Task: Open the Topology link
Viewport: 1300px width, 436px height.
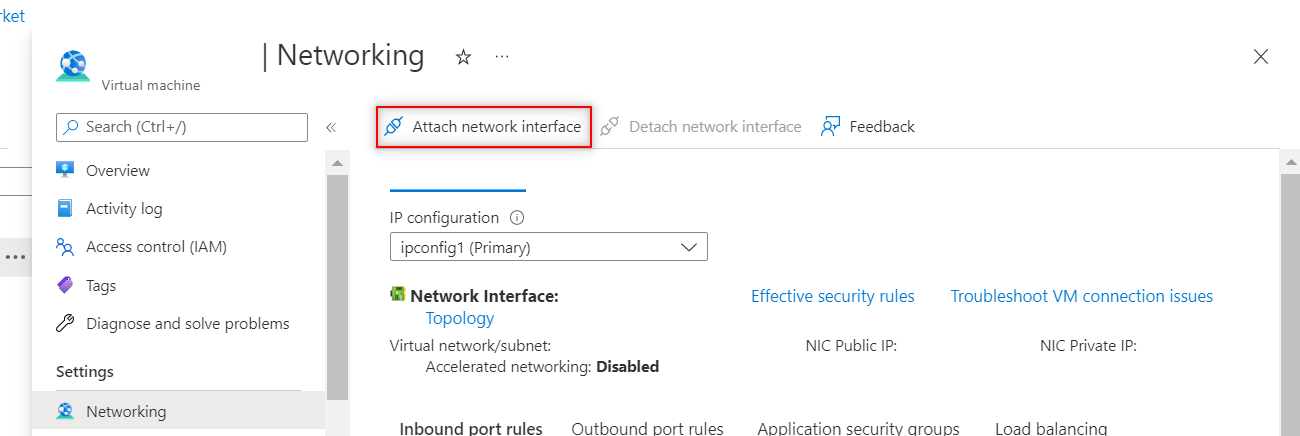Action: coord(460,318)
